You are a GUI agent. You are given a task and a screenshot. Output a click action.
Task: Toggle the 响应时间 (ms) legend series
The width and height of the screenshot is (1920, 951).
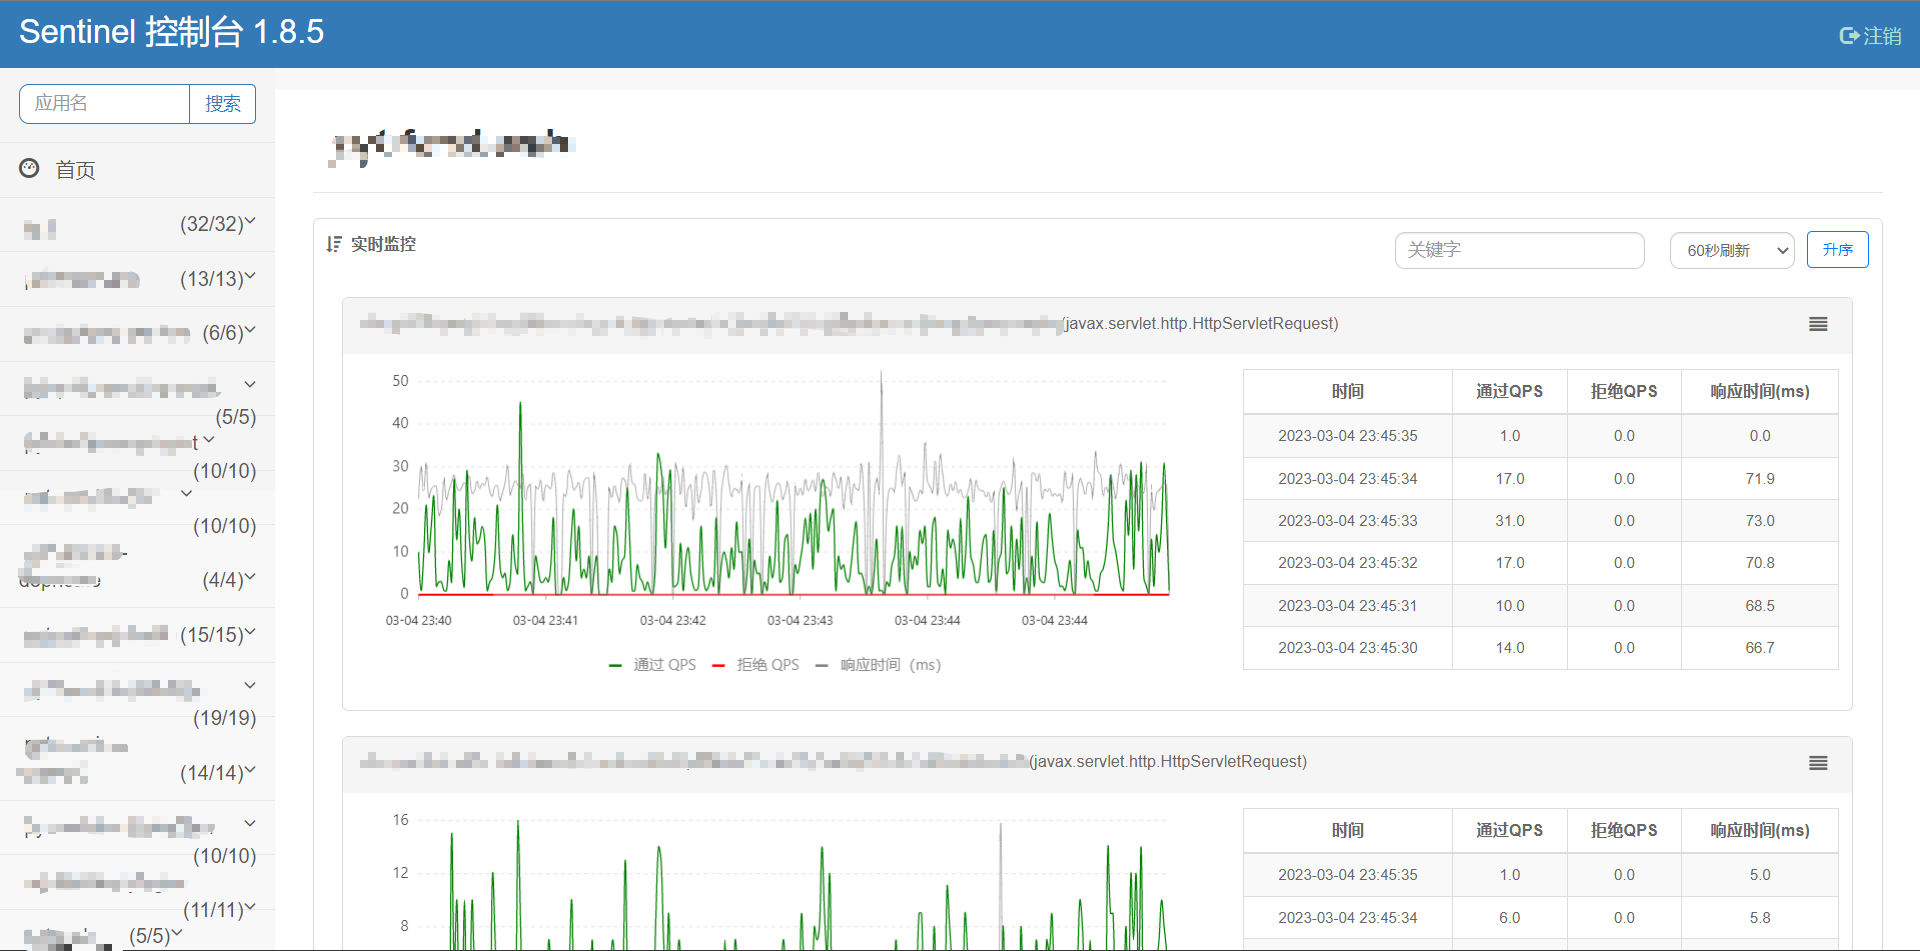pyautogui.click(x=878, y=664)
